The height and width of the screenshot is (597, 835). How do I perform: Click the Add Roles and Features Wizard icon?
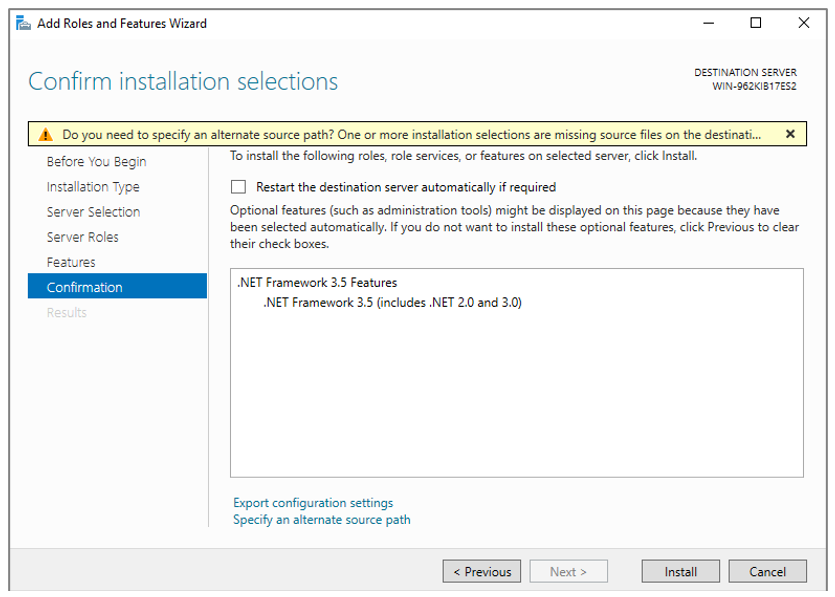tap(22, 22)
